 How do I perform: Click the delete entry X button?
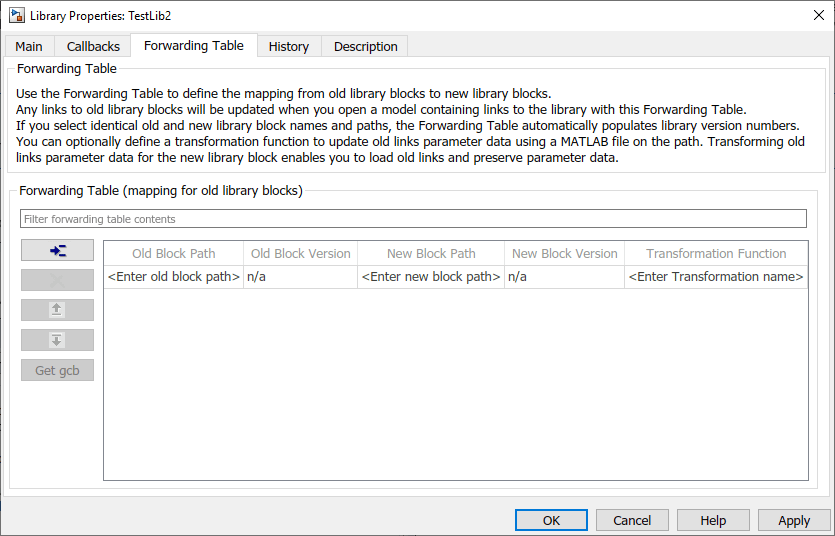57,280
